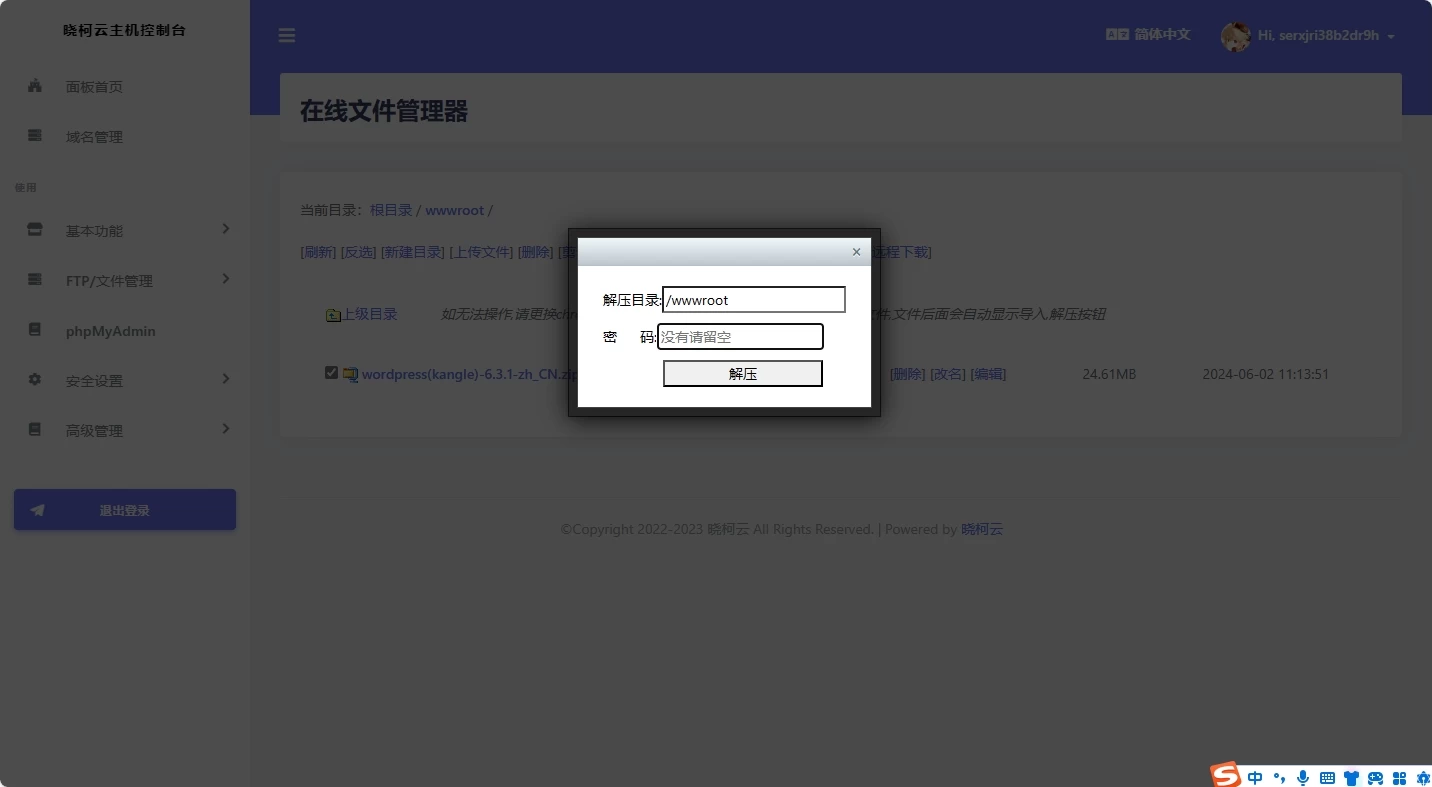Open the user account dropdown caret
1432x787 pixels.
(1391, 36)
